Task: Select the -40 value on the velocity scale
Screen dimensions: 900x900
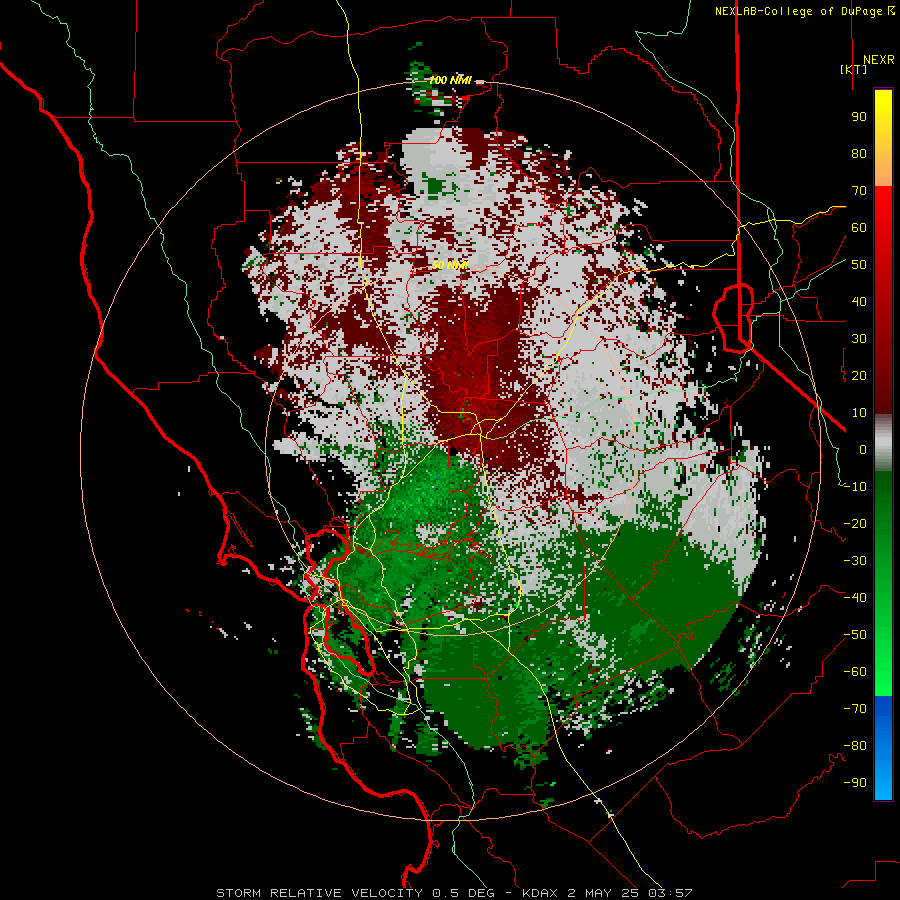Action: pos(855,598)
